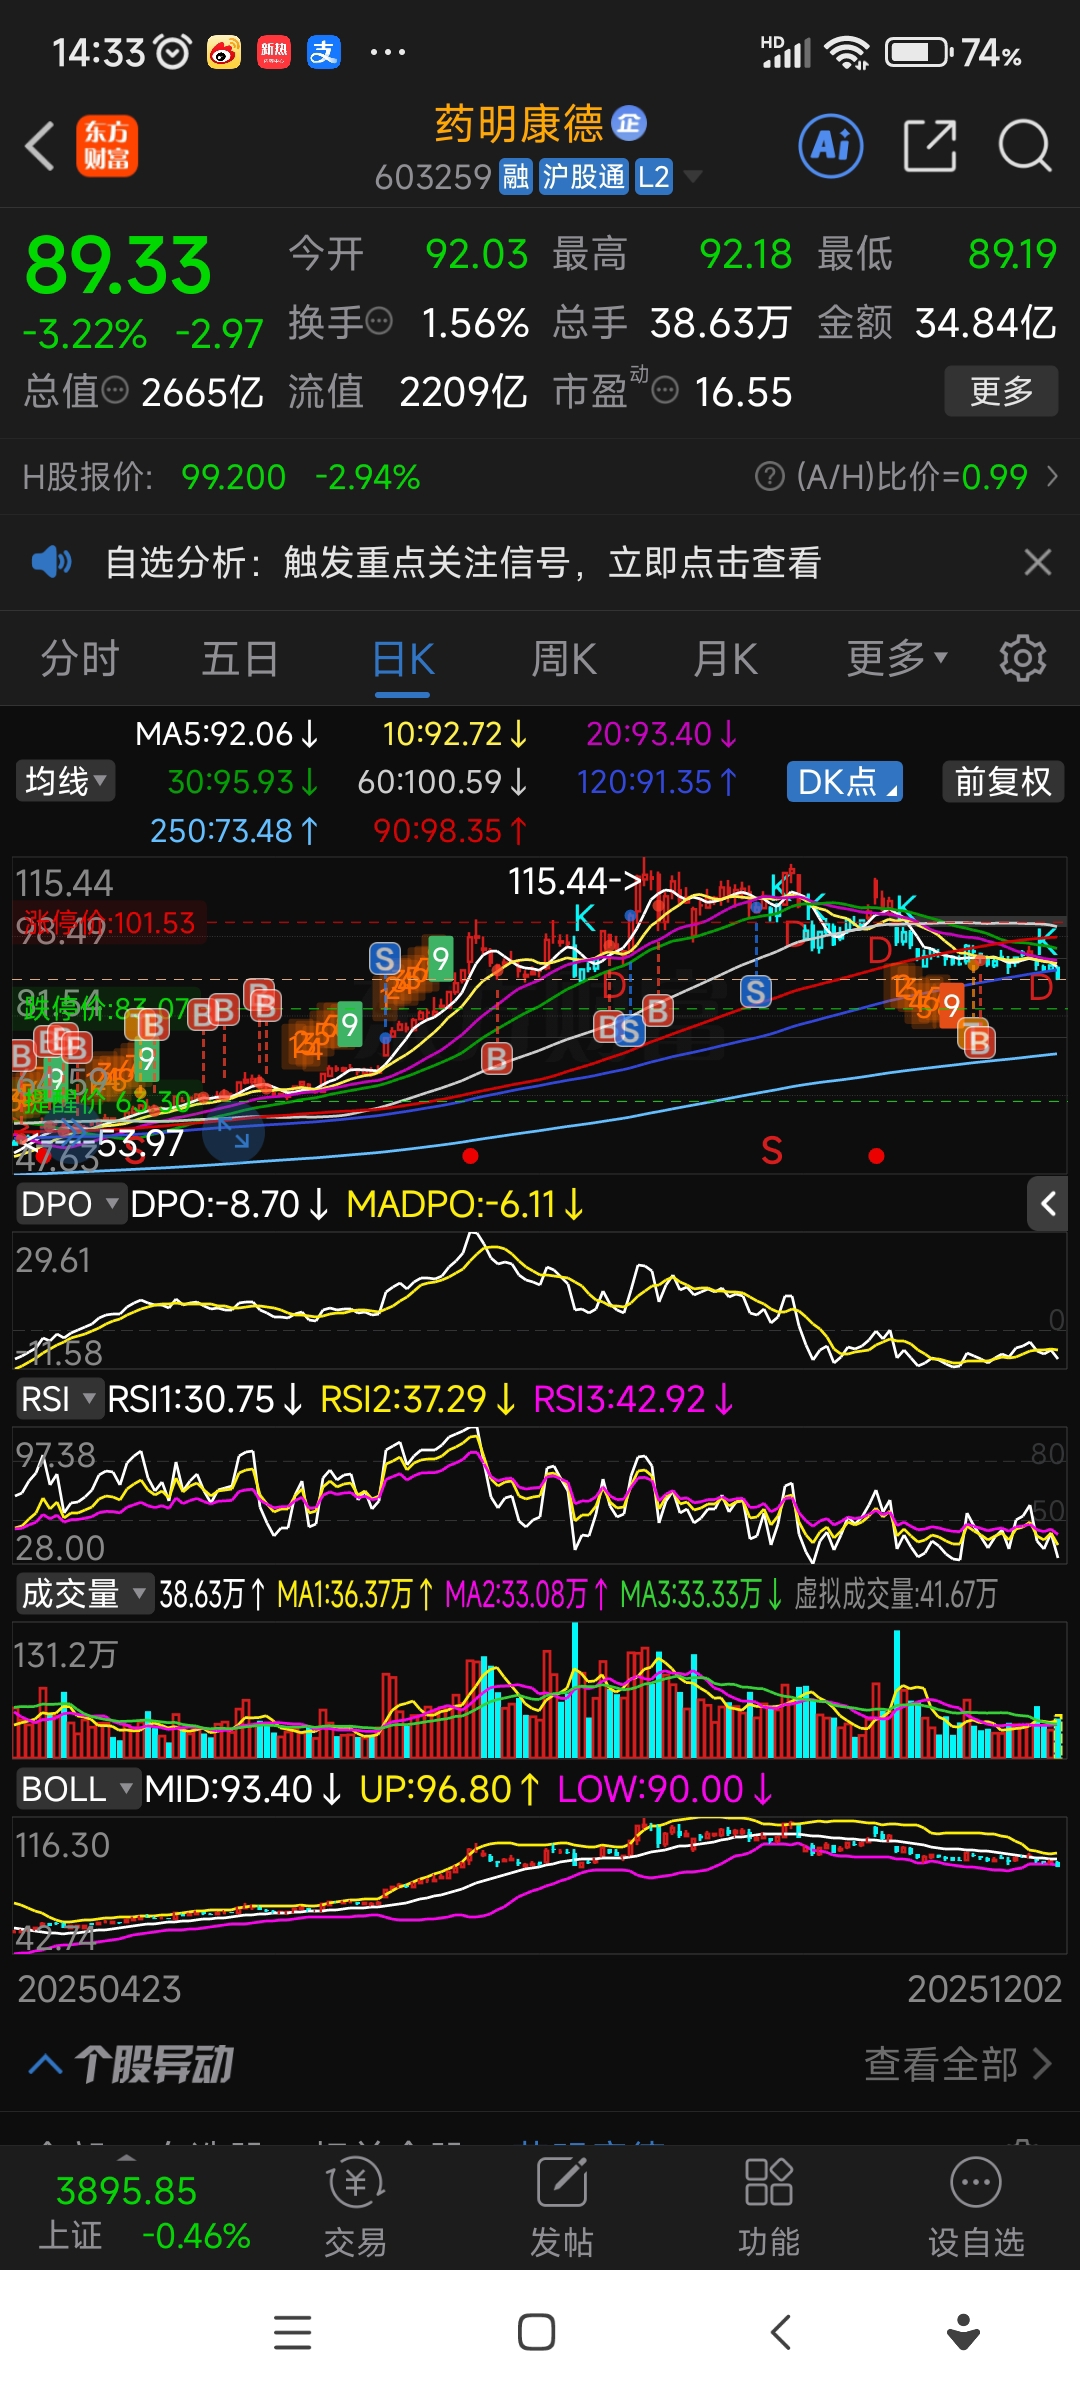This screenshot has width=1080, height=2400.
Task: Switch to 五日 tab
Action: 240,659
